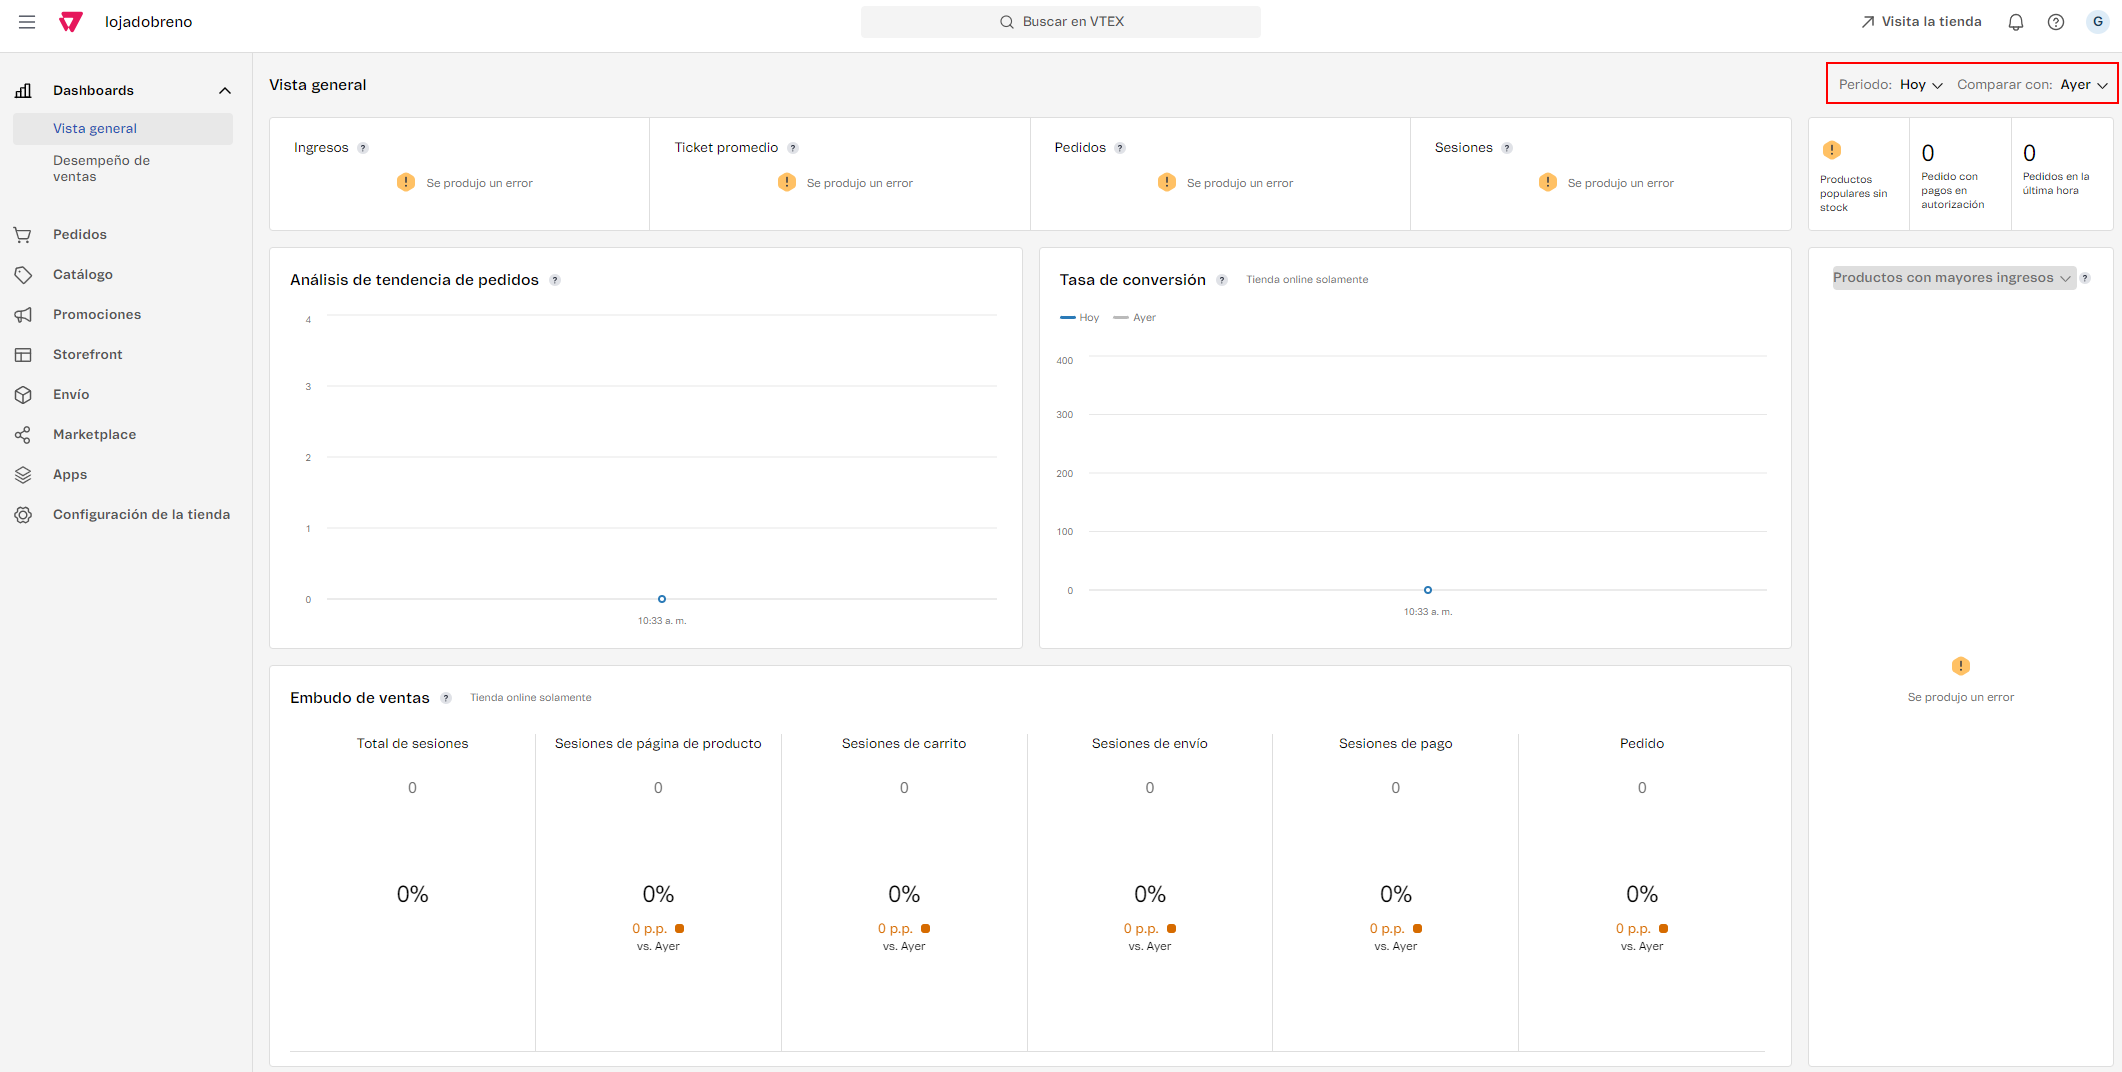This screenshot has width=2122, height=1072.
Task: Click the help icon next to Ingresos
Action: [363, 148]
